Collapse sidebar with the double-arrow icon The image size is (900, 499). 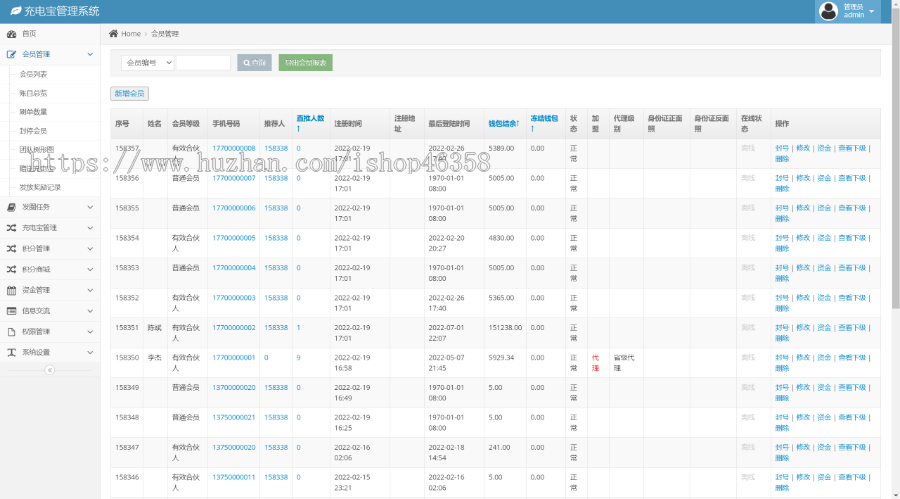point(50,370)
